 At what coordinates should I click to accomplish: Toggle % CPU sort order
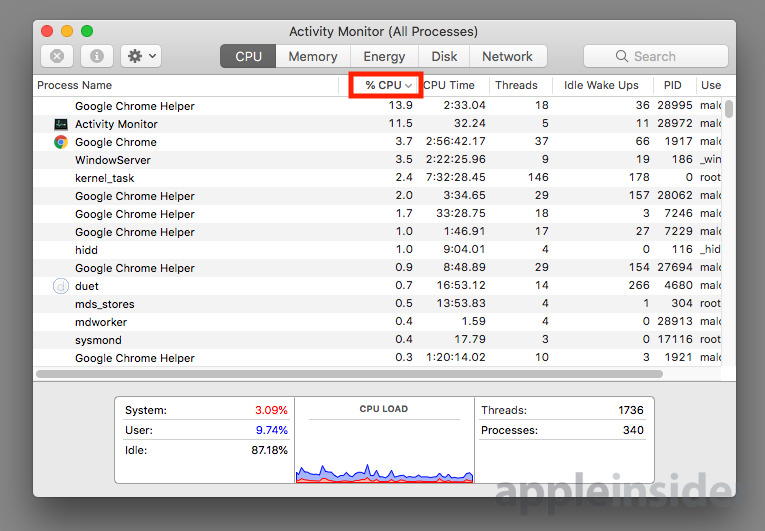pos(385,85)
